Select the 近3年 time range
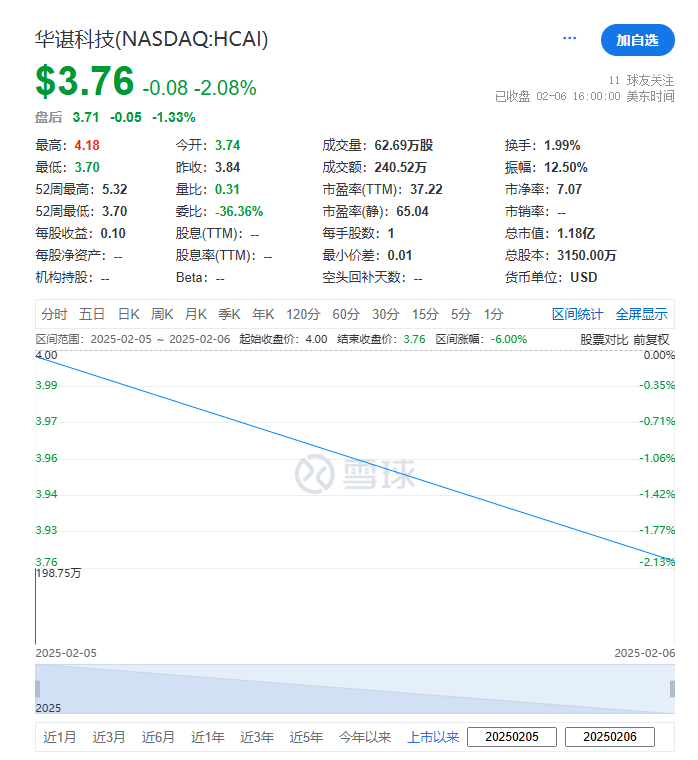Image resolution: width=698 pixels, height=760 pixels. (257, 737)
